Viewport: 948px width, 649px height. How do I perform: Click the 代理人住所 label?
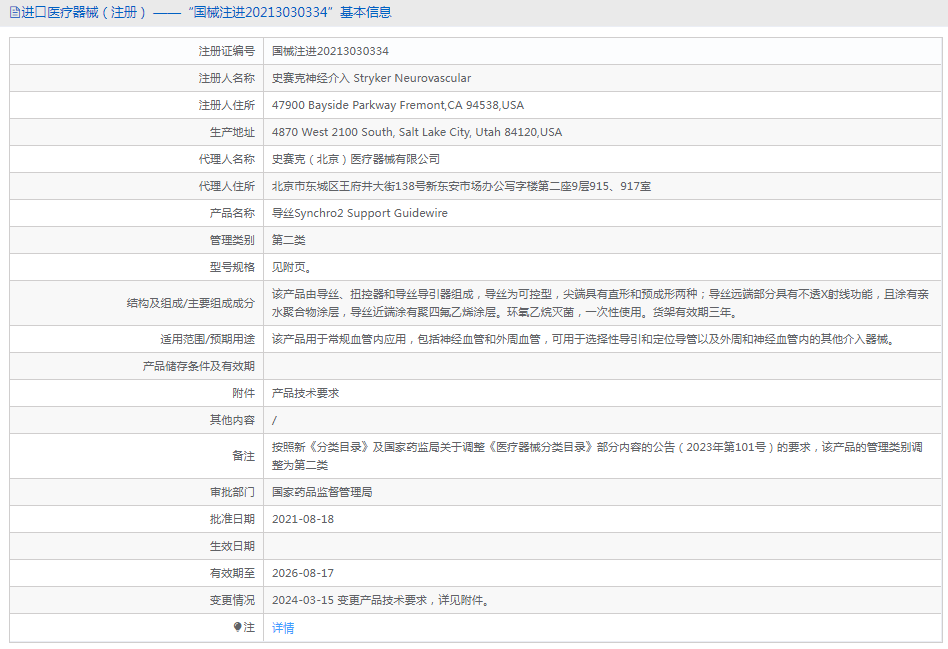tap(227, 186)
